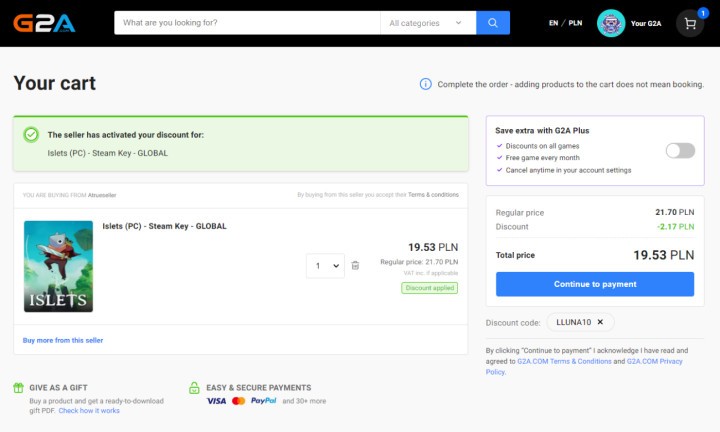720x432 pixels.
Task: Click the Discount applied badge
Action: 430,288
